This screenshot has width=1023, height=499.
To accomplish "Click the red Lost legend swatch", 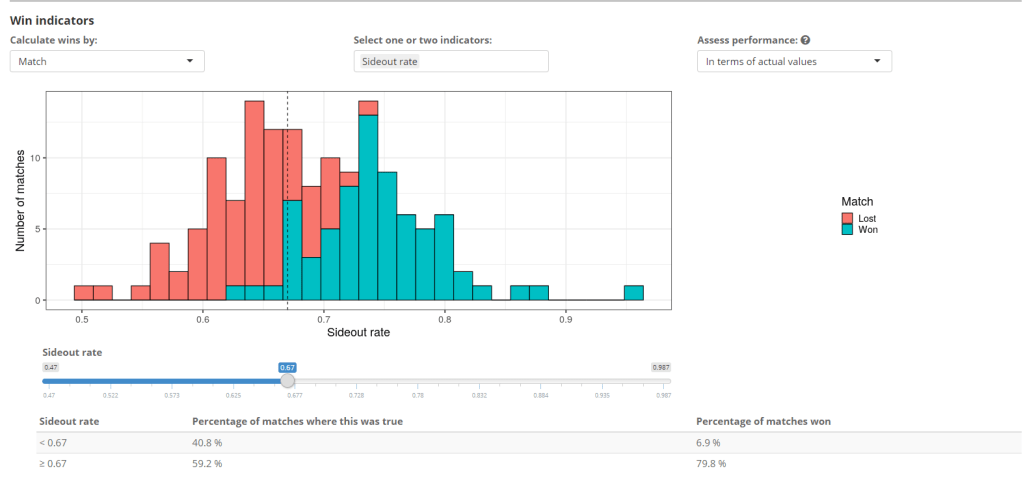I will 847,218.
